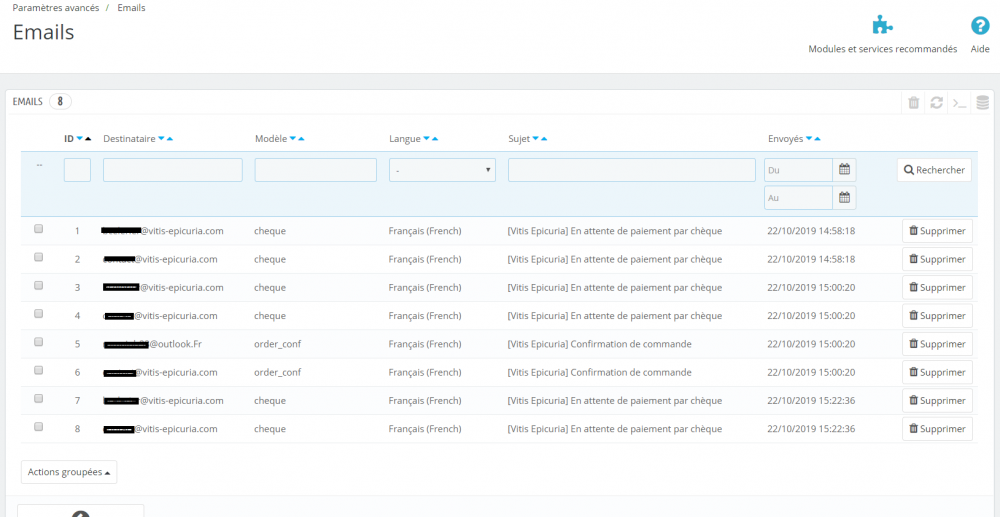Sort Langue column ascending
1000x517 pixels.
pos(434,138)
